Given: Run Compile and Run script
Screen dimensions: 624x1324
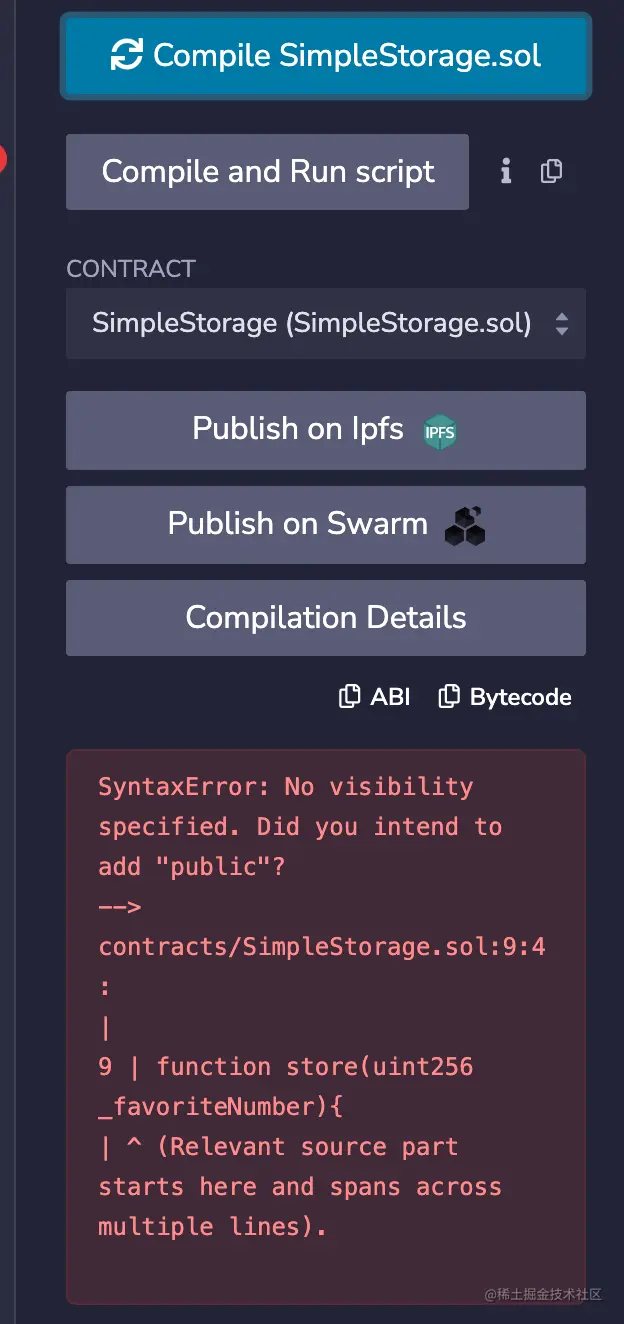Looking at the screenshot, I should tap(267, 172).
